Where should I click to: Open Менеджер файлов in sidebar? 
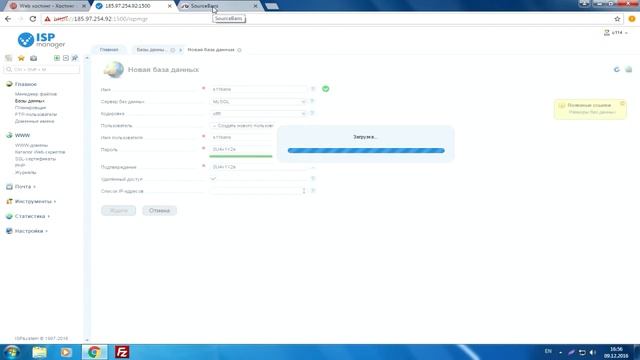tap(36, 94)
